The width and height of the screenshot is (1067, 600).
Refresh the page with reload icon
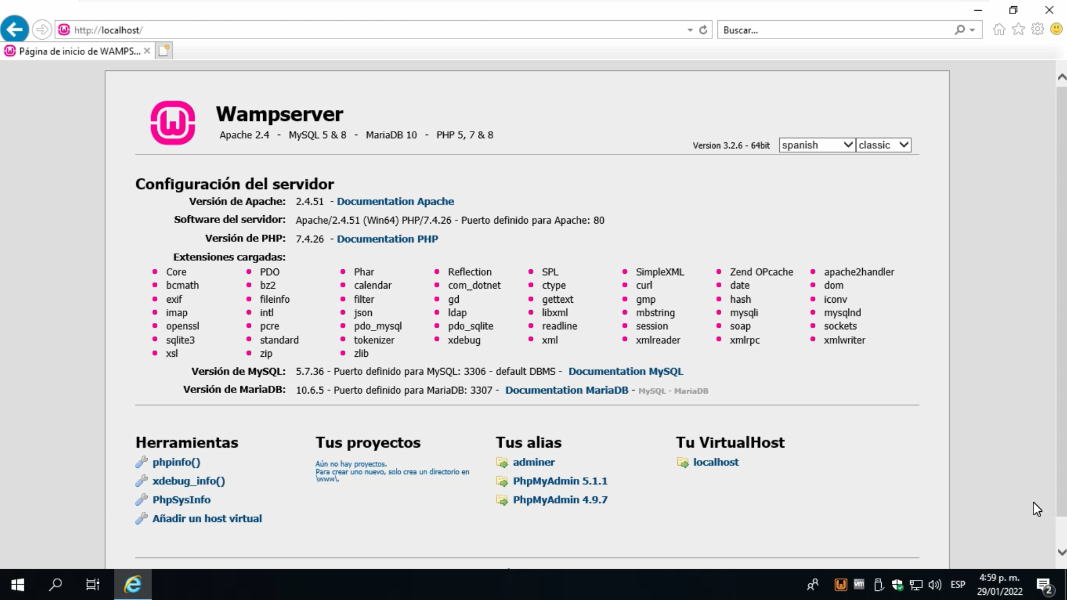(x=703, y=30)
